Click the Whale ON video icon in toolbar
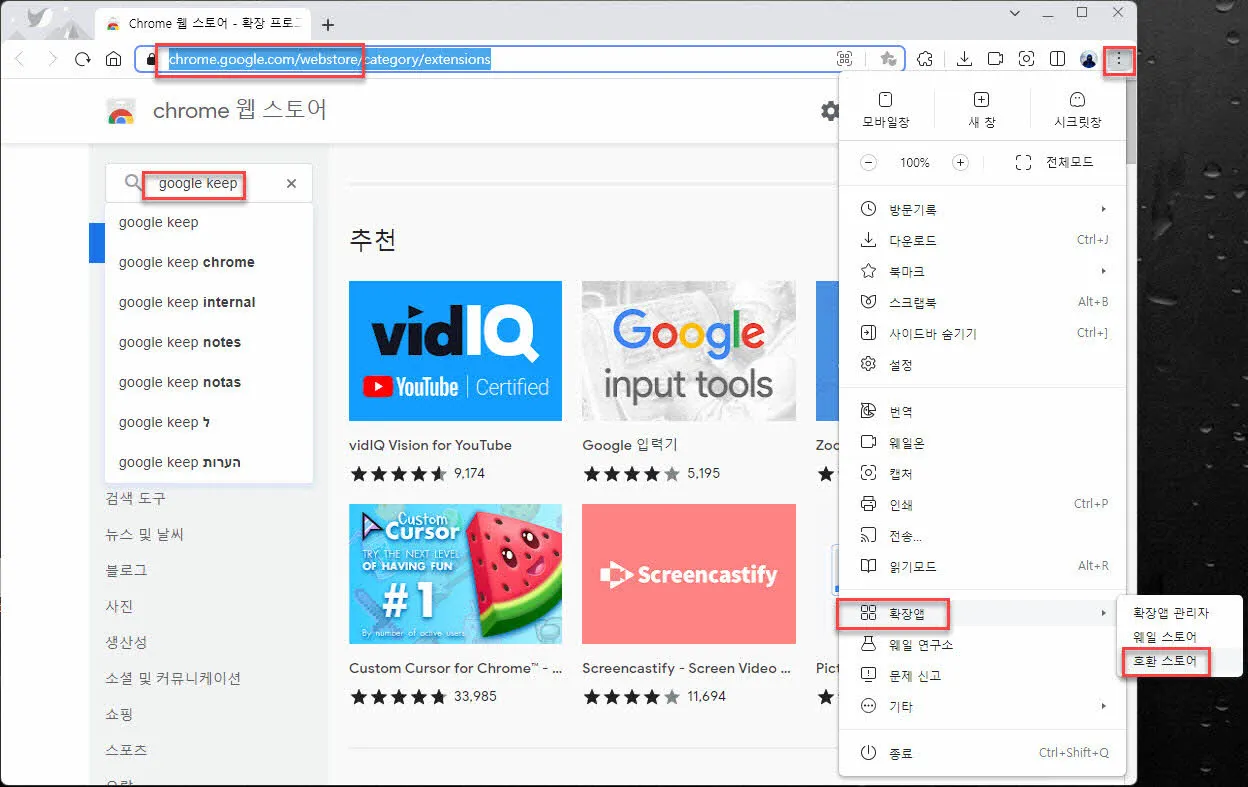This screenshot has height=787, width=1248. point(995,59)
